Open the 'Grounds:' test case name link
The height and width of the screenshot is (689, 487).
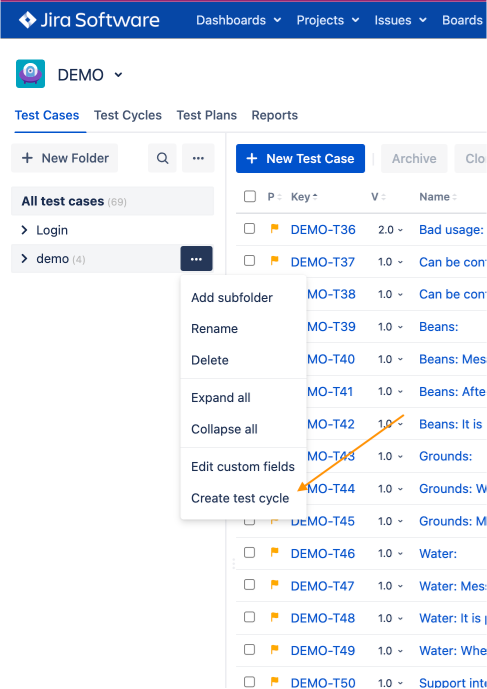pos(446,456)
